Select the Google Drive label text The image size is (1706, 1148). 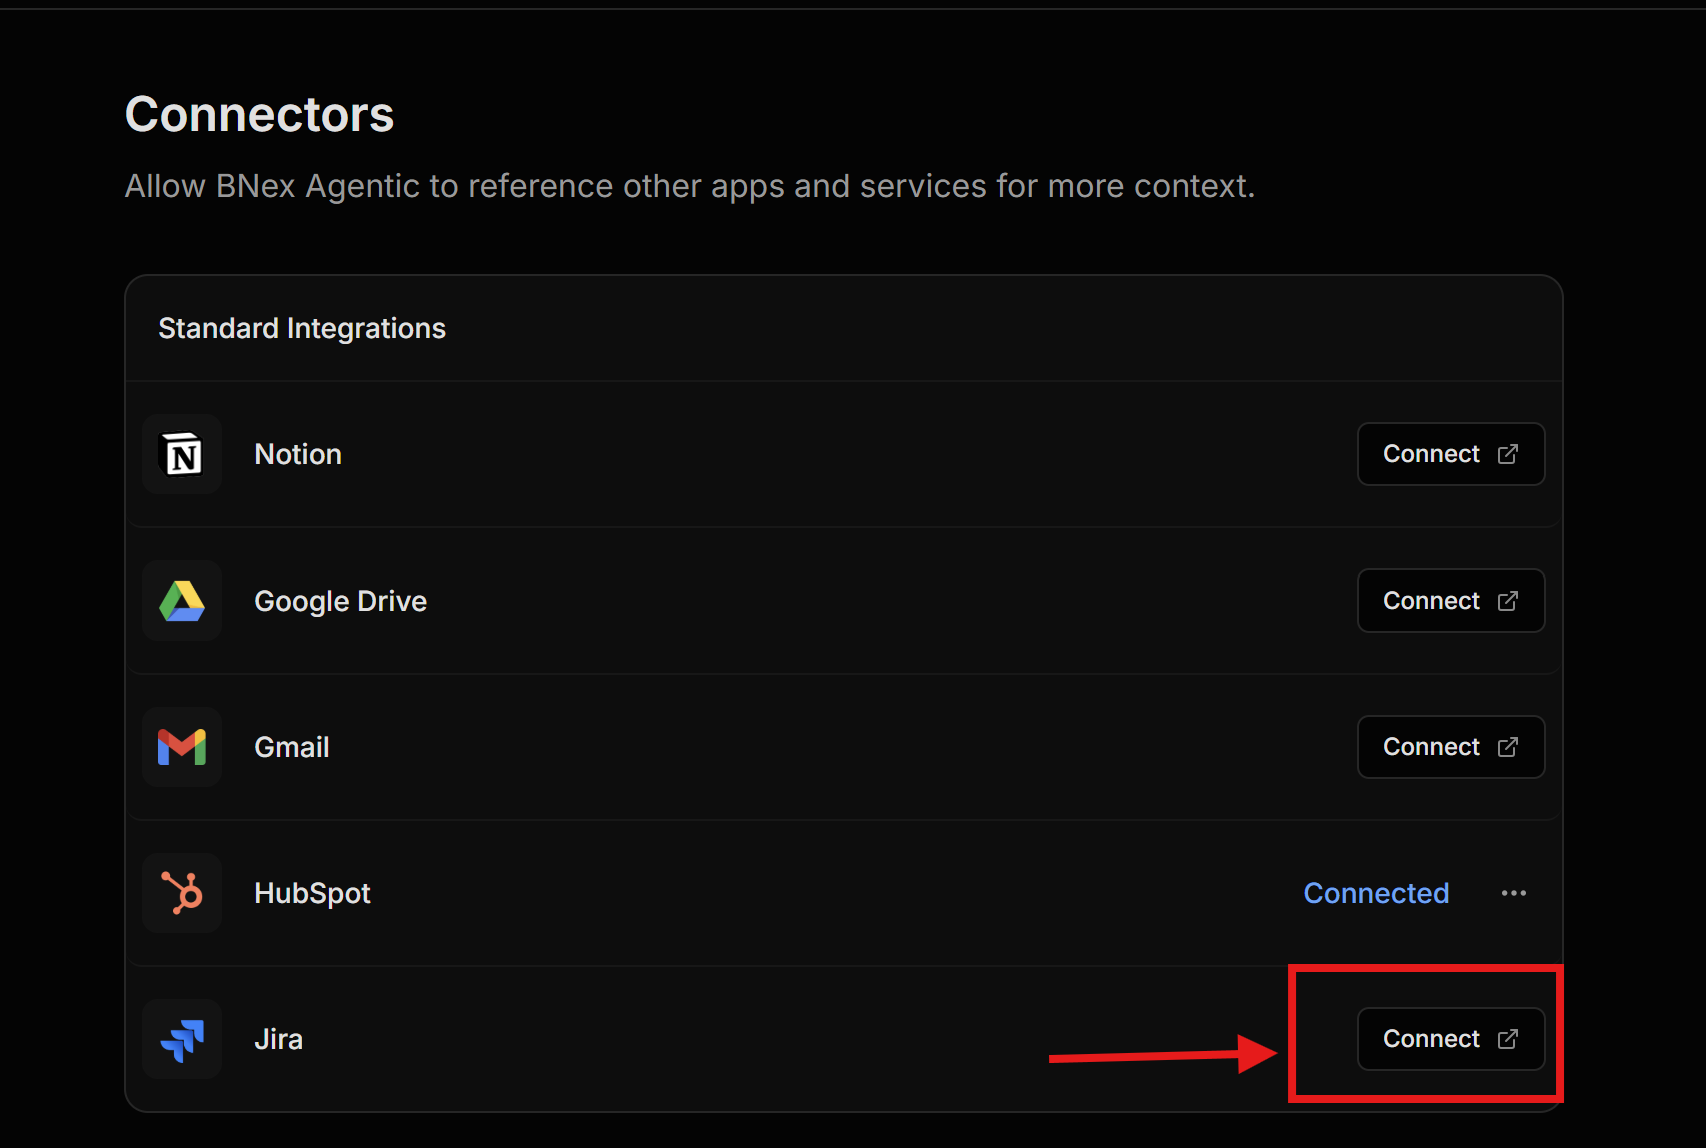tap(340, 601)
